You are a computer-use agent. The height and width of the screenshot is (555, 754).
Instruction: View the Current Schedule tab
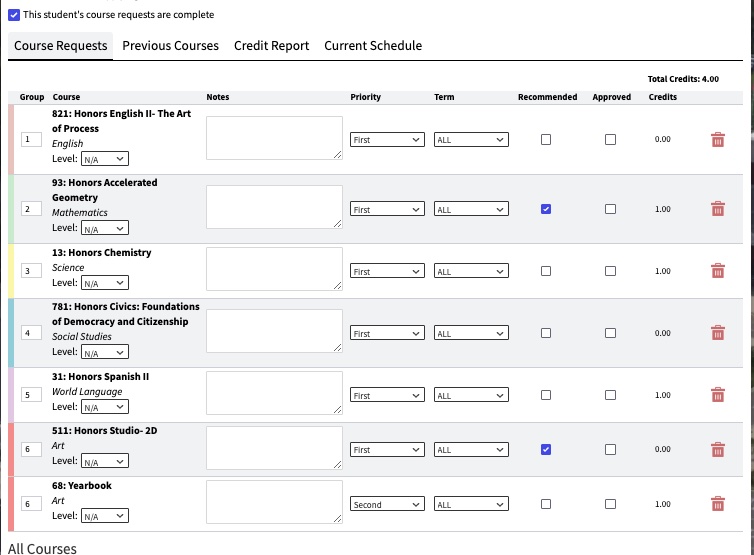coord(373,46)
